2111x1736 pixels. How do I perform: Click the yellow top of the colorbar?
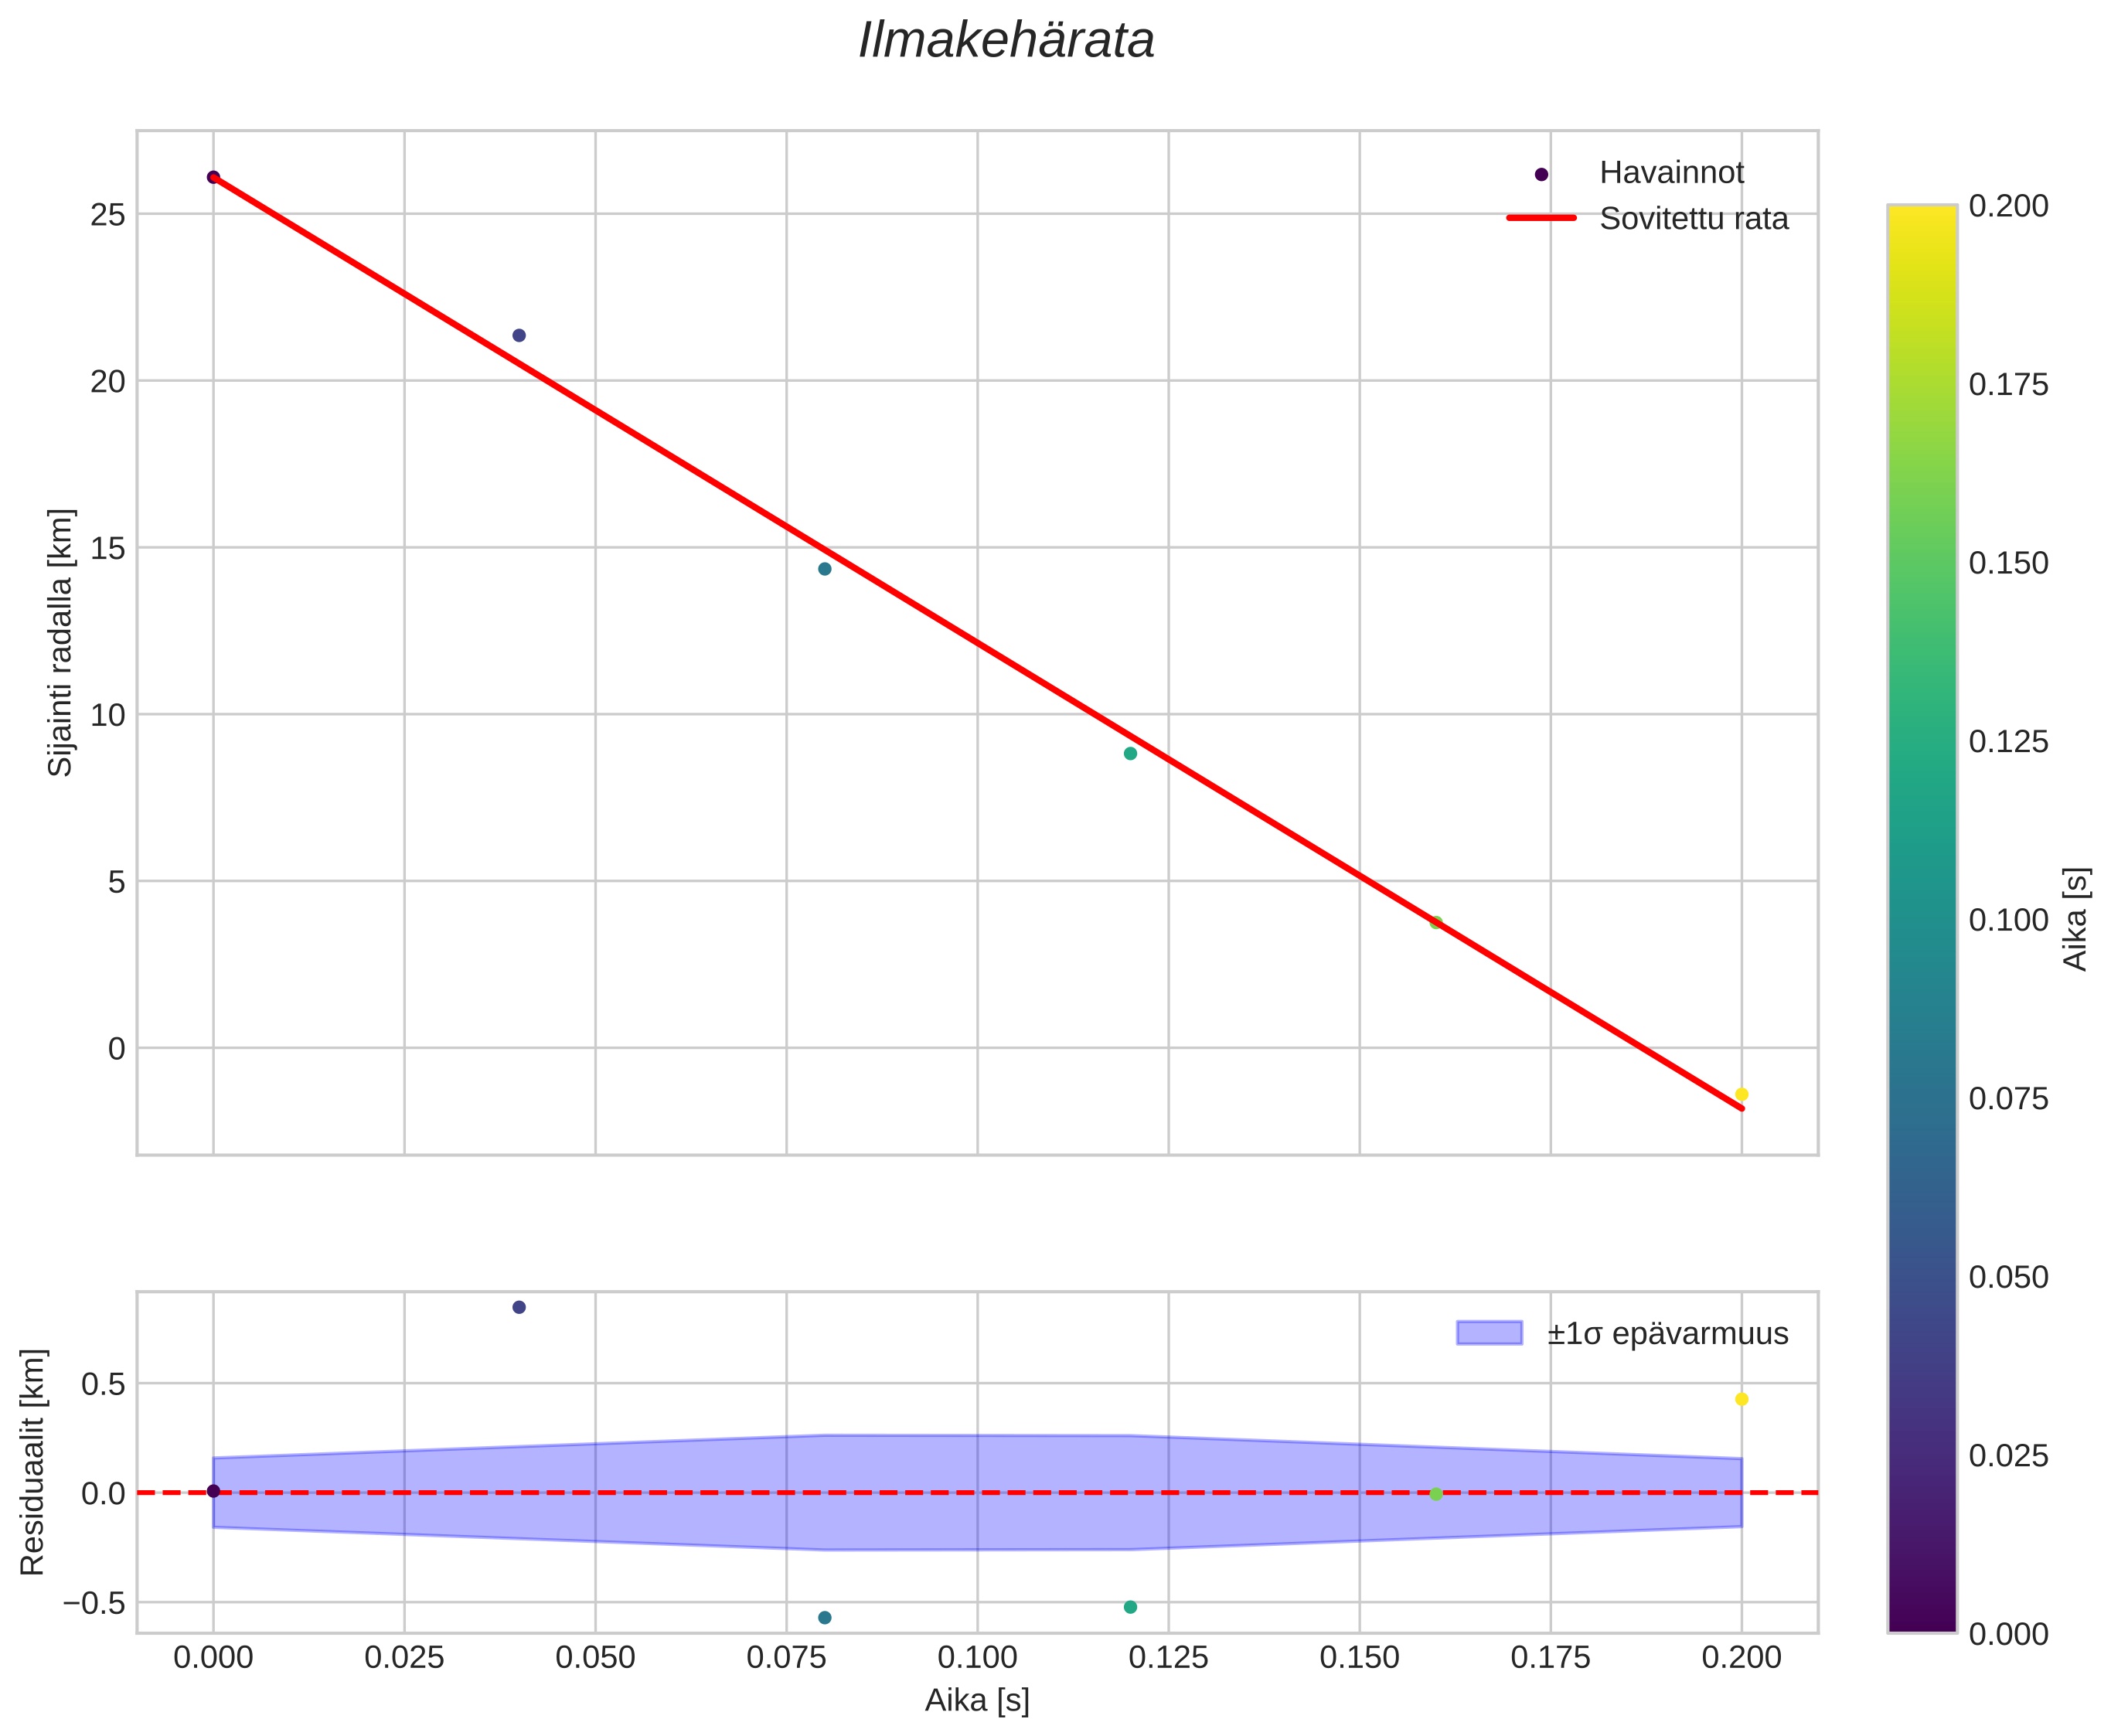click(1921, 215)
